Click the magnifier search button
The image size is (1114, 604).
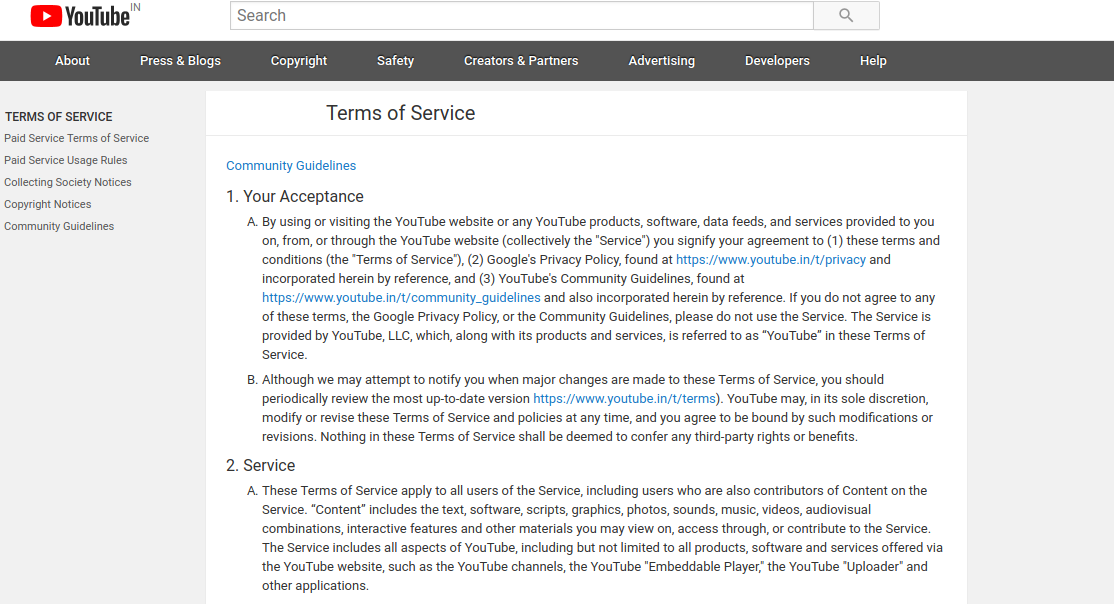click(x=846, y=16)
